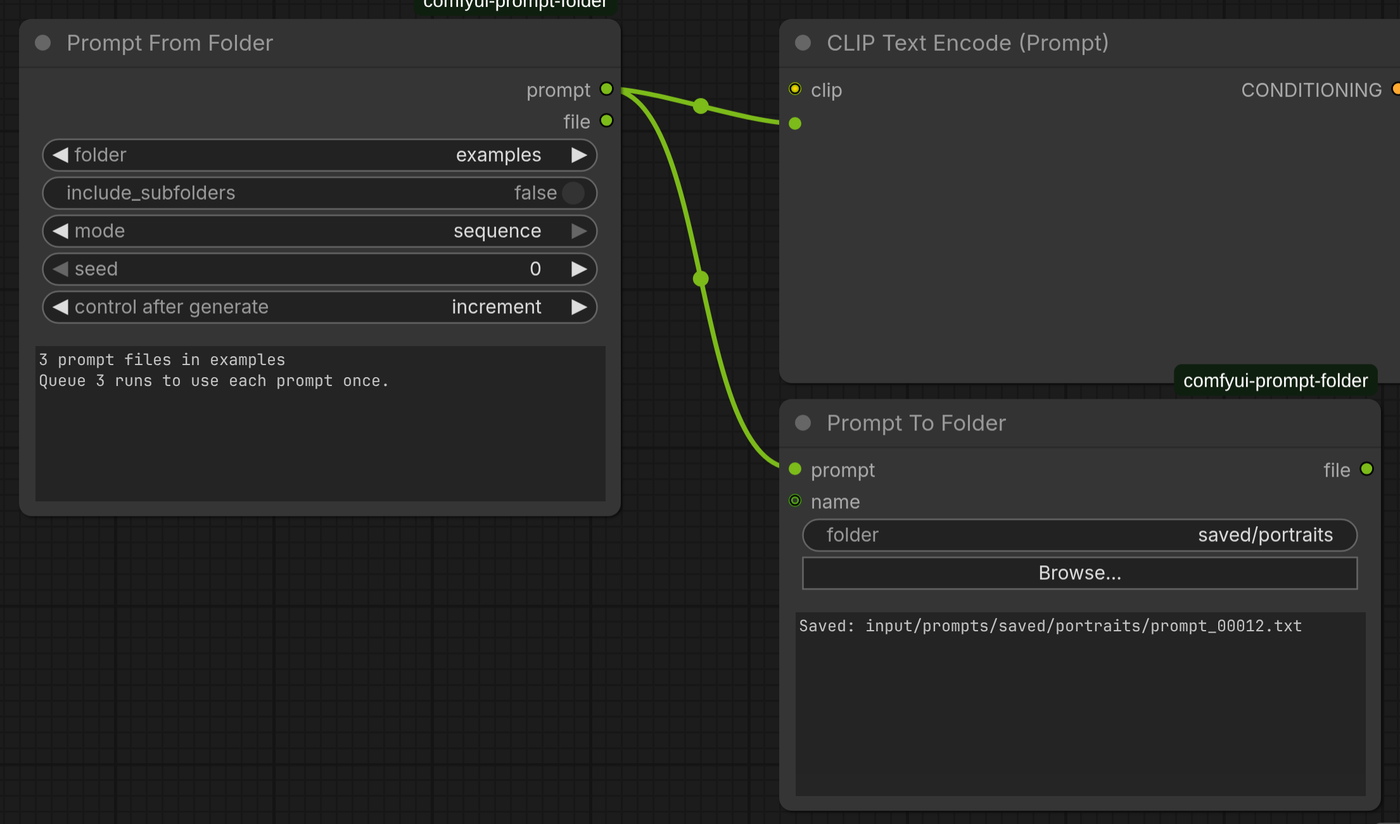Collapse the Prompt From Folder node dot
This screenshot has width=1400, height=824.
click(42, 43)
